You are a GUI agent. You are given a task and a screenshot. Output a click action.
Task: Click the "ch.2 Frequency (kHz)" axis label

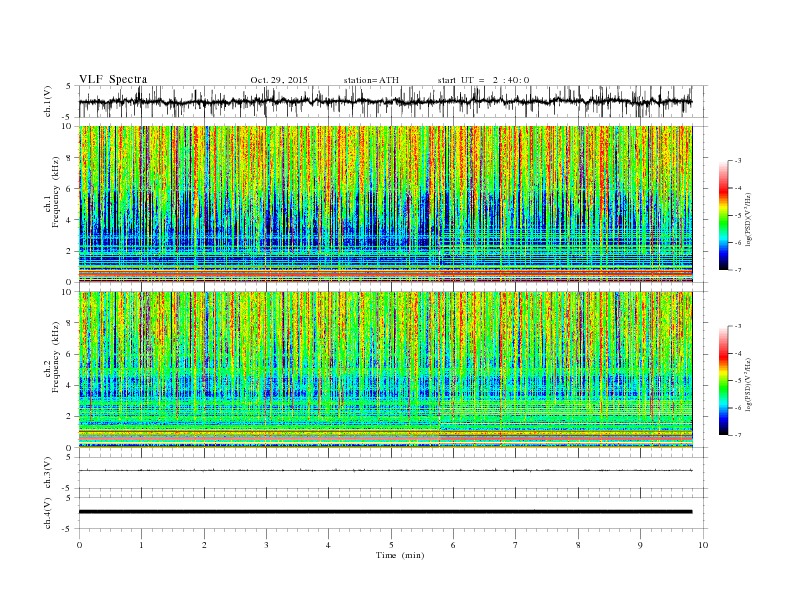pos(52,357)
